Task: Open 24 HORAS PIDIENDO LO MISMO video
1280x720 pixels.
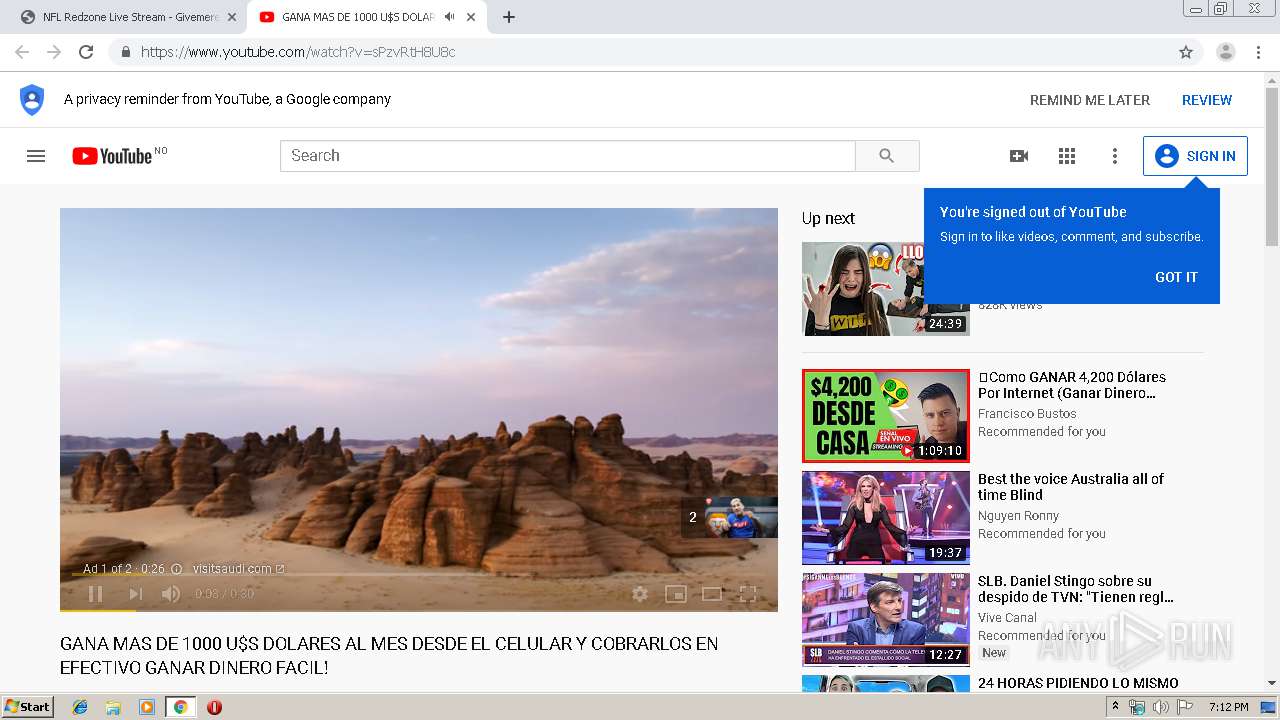Action: coord(1078,683)
